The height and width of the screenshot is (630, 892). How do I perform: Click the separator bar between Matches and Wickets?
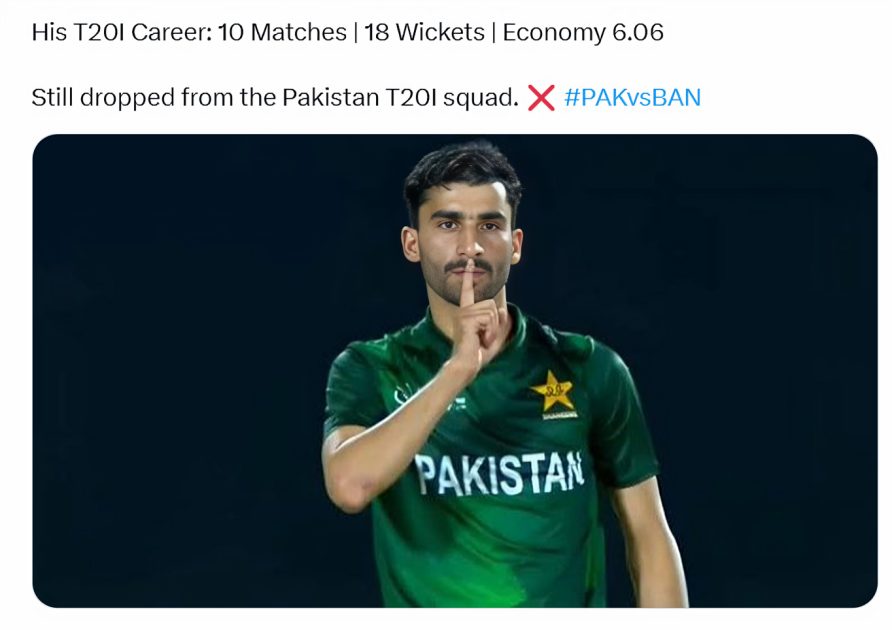(356, 33)
